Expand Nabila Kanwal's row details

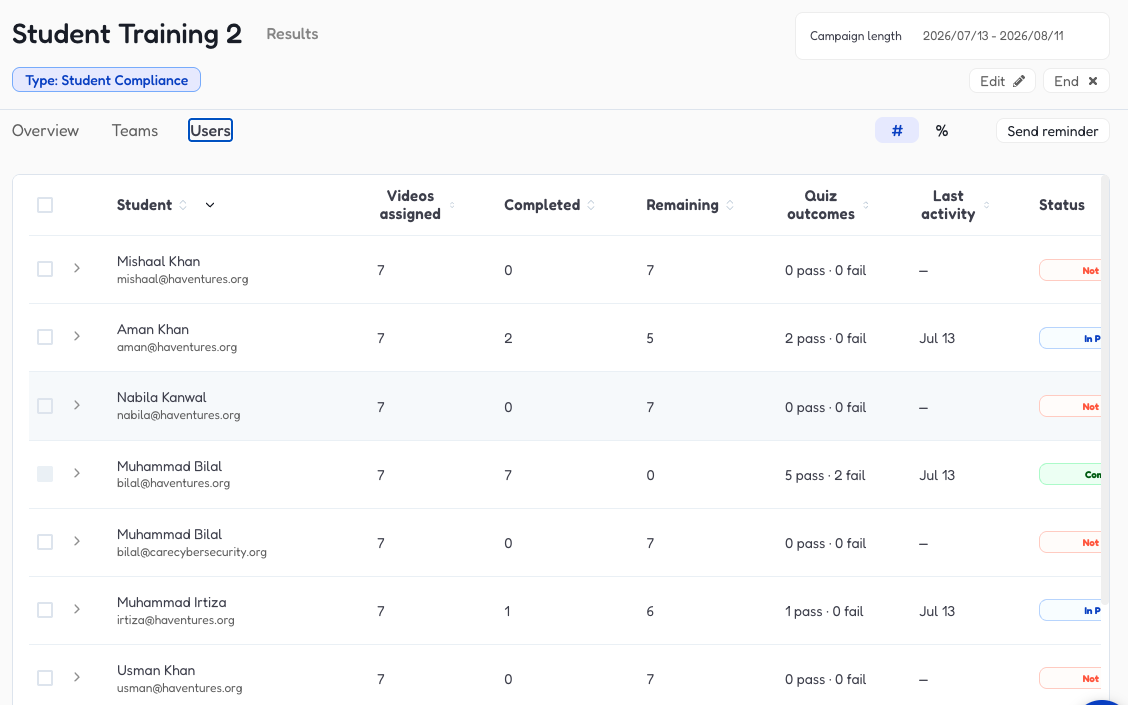(x=76, y=405)
